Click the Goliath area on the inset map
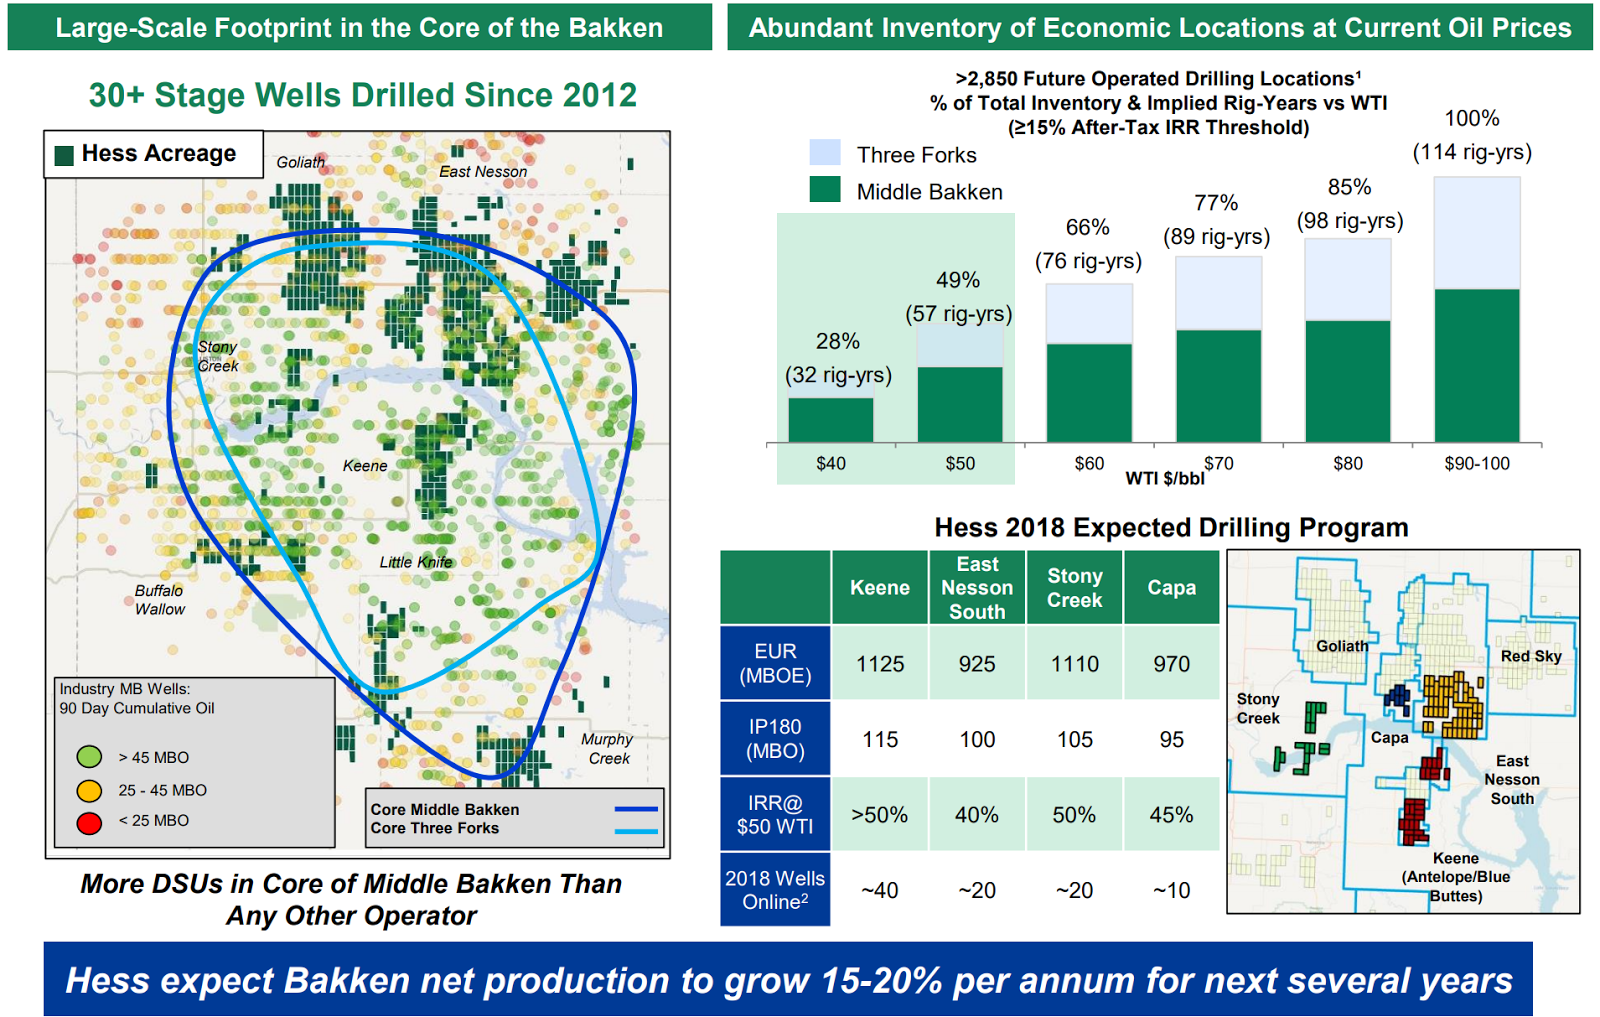 tap(1345, 647)
